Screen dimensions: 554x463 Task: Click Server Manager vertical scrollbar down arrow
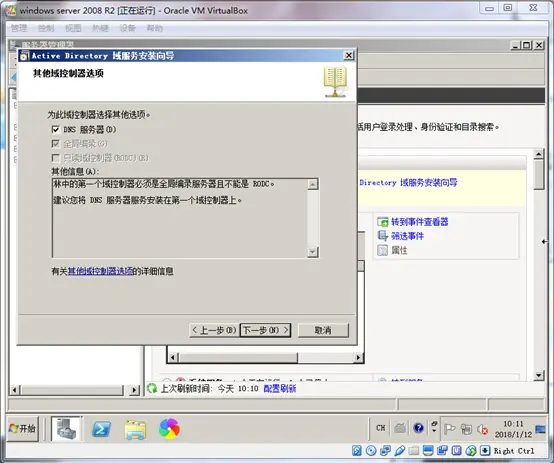(x=538, y=375)
